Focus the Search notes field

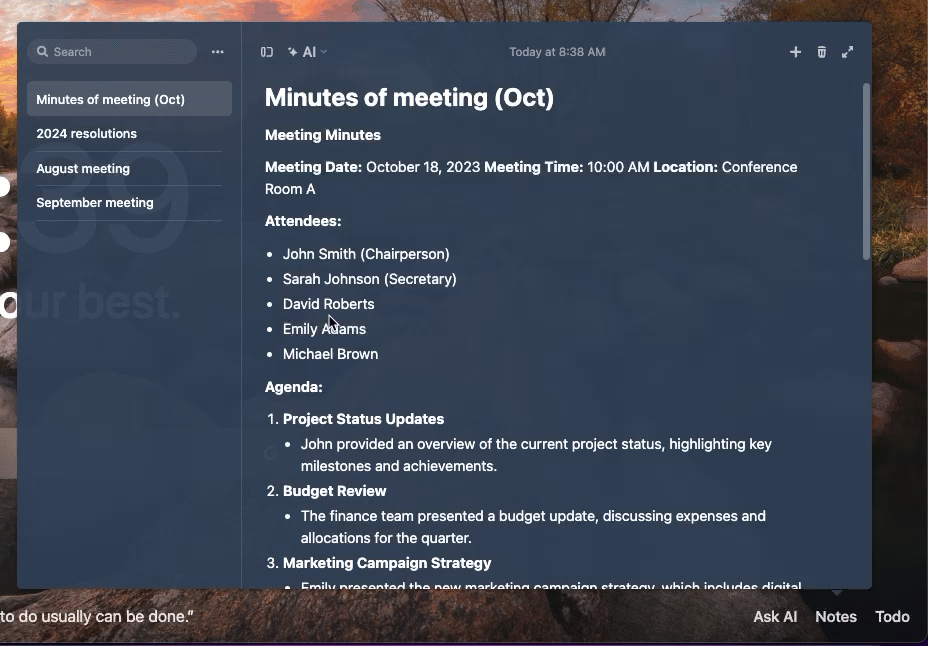112,51
